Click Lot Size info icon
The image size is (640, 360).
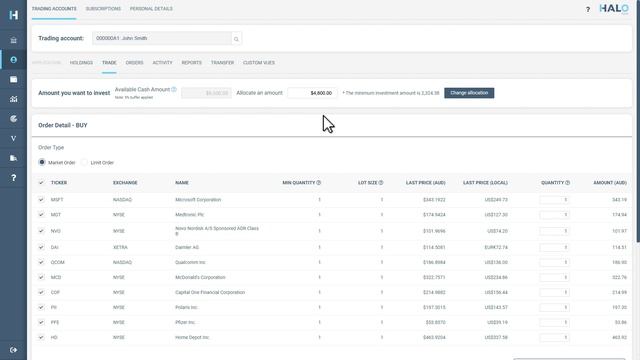coord(381,182)
